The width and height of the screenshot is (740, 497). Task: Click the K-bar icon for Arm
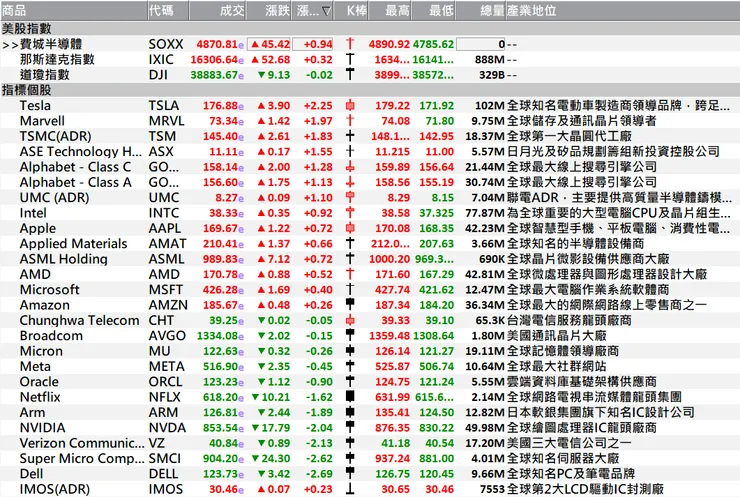click(x=350, y=412)
